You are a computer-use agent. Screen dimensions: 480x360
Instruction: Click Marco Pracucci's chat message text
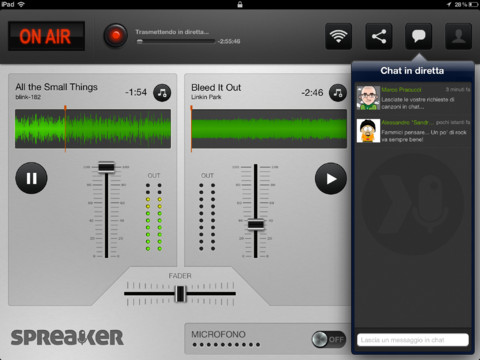(418, 103)
